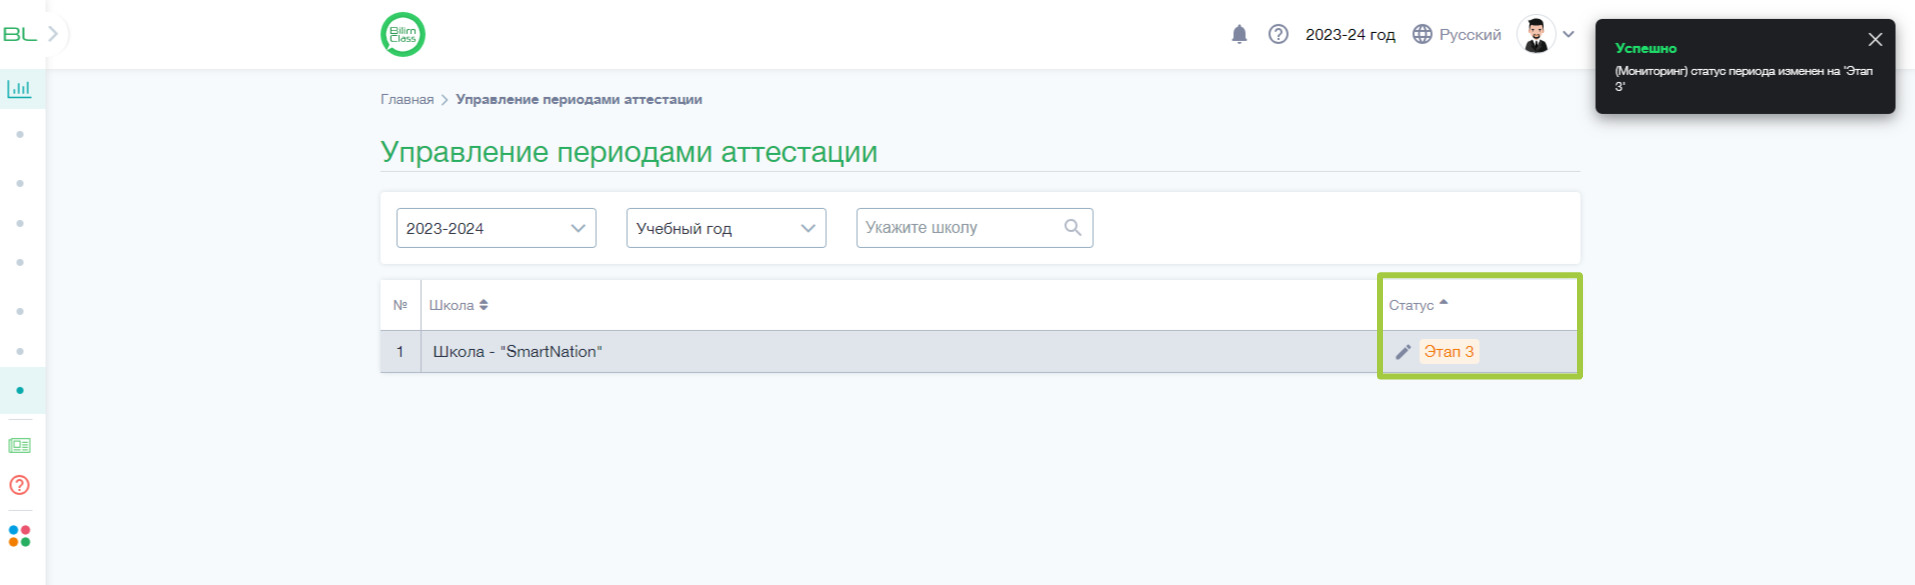Click the globe language icon
1915x585 pixels.
pos(1422,35)
